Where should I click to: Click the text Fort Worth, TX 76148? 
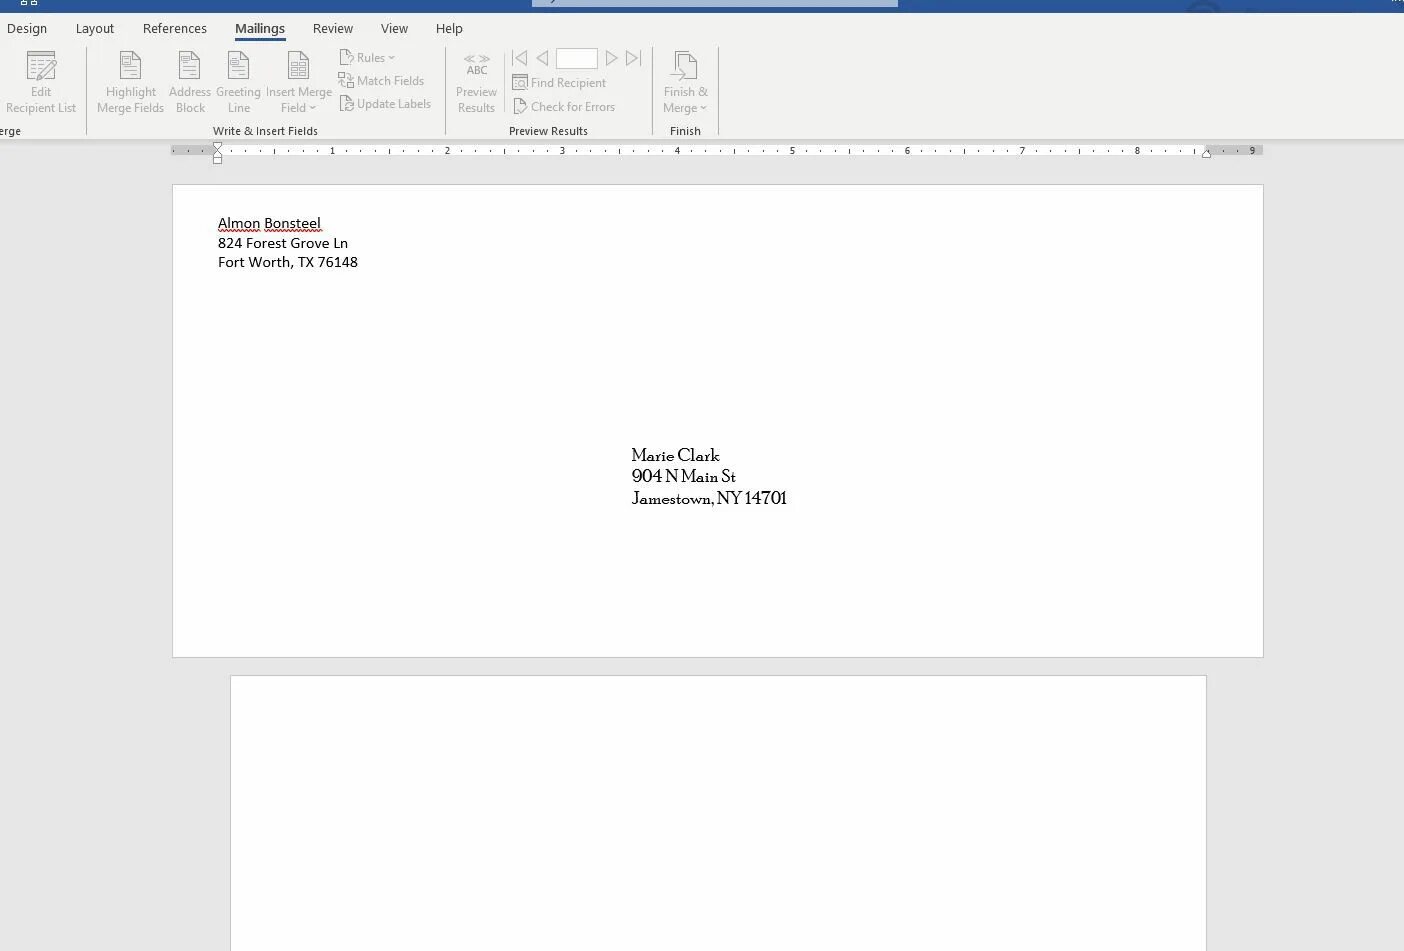(x=288, y=262)
